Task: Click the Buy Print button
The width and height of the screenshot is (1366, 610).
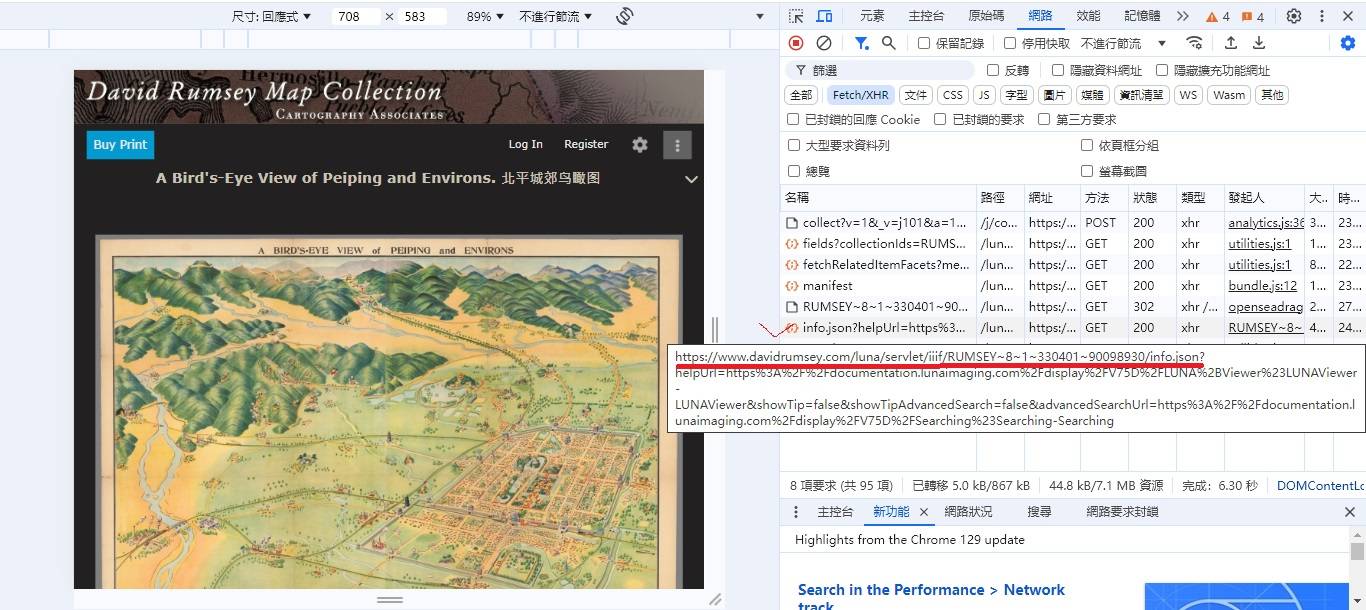Action: [120, 145]
